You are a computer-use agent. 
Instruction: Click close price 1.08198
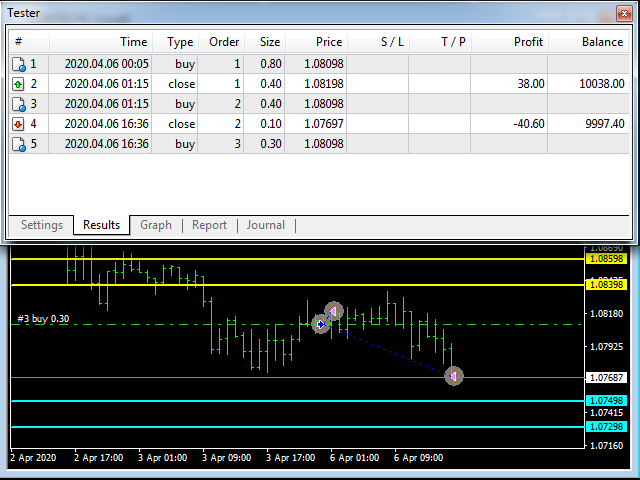click(324, 84)
